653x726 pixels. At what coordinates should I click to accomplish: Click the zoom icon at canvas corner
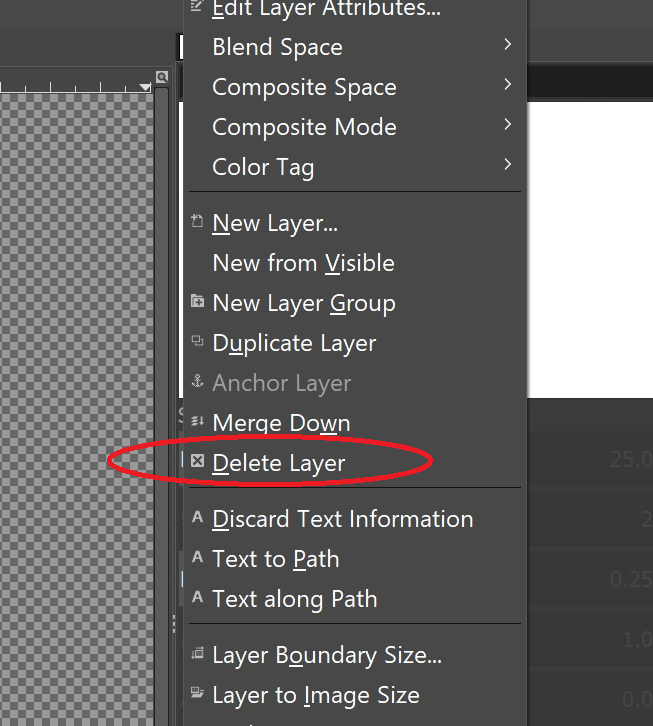[x=161, y=78]
